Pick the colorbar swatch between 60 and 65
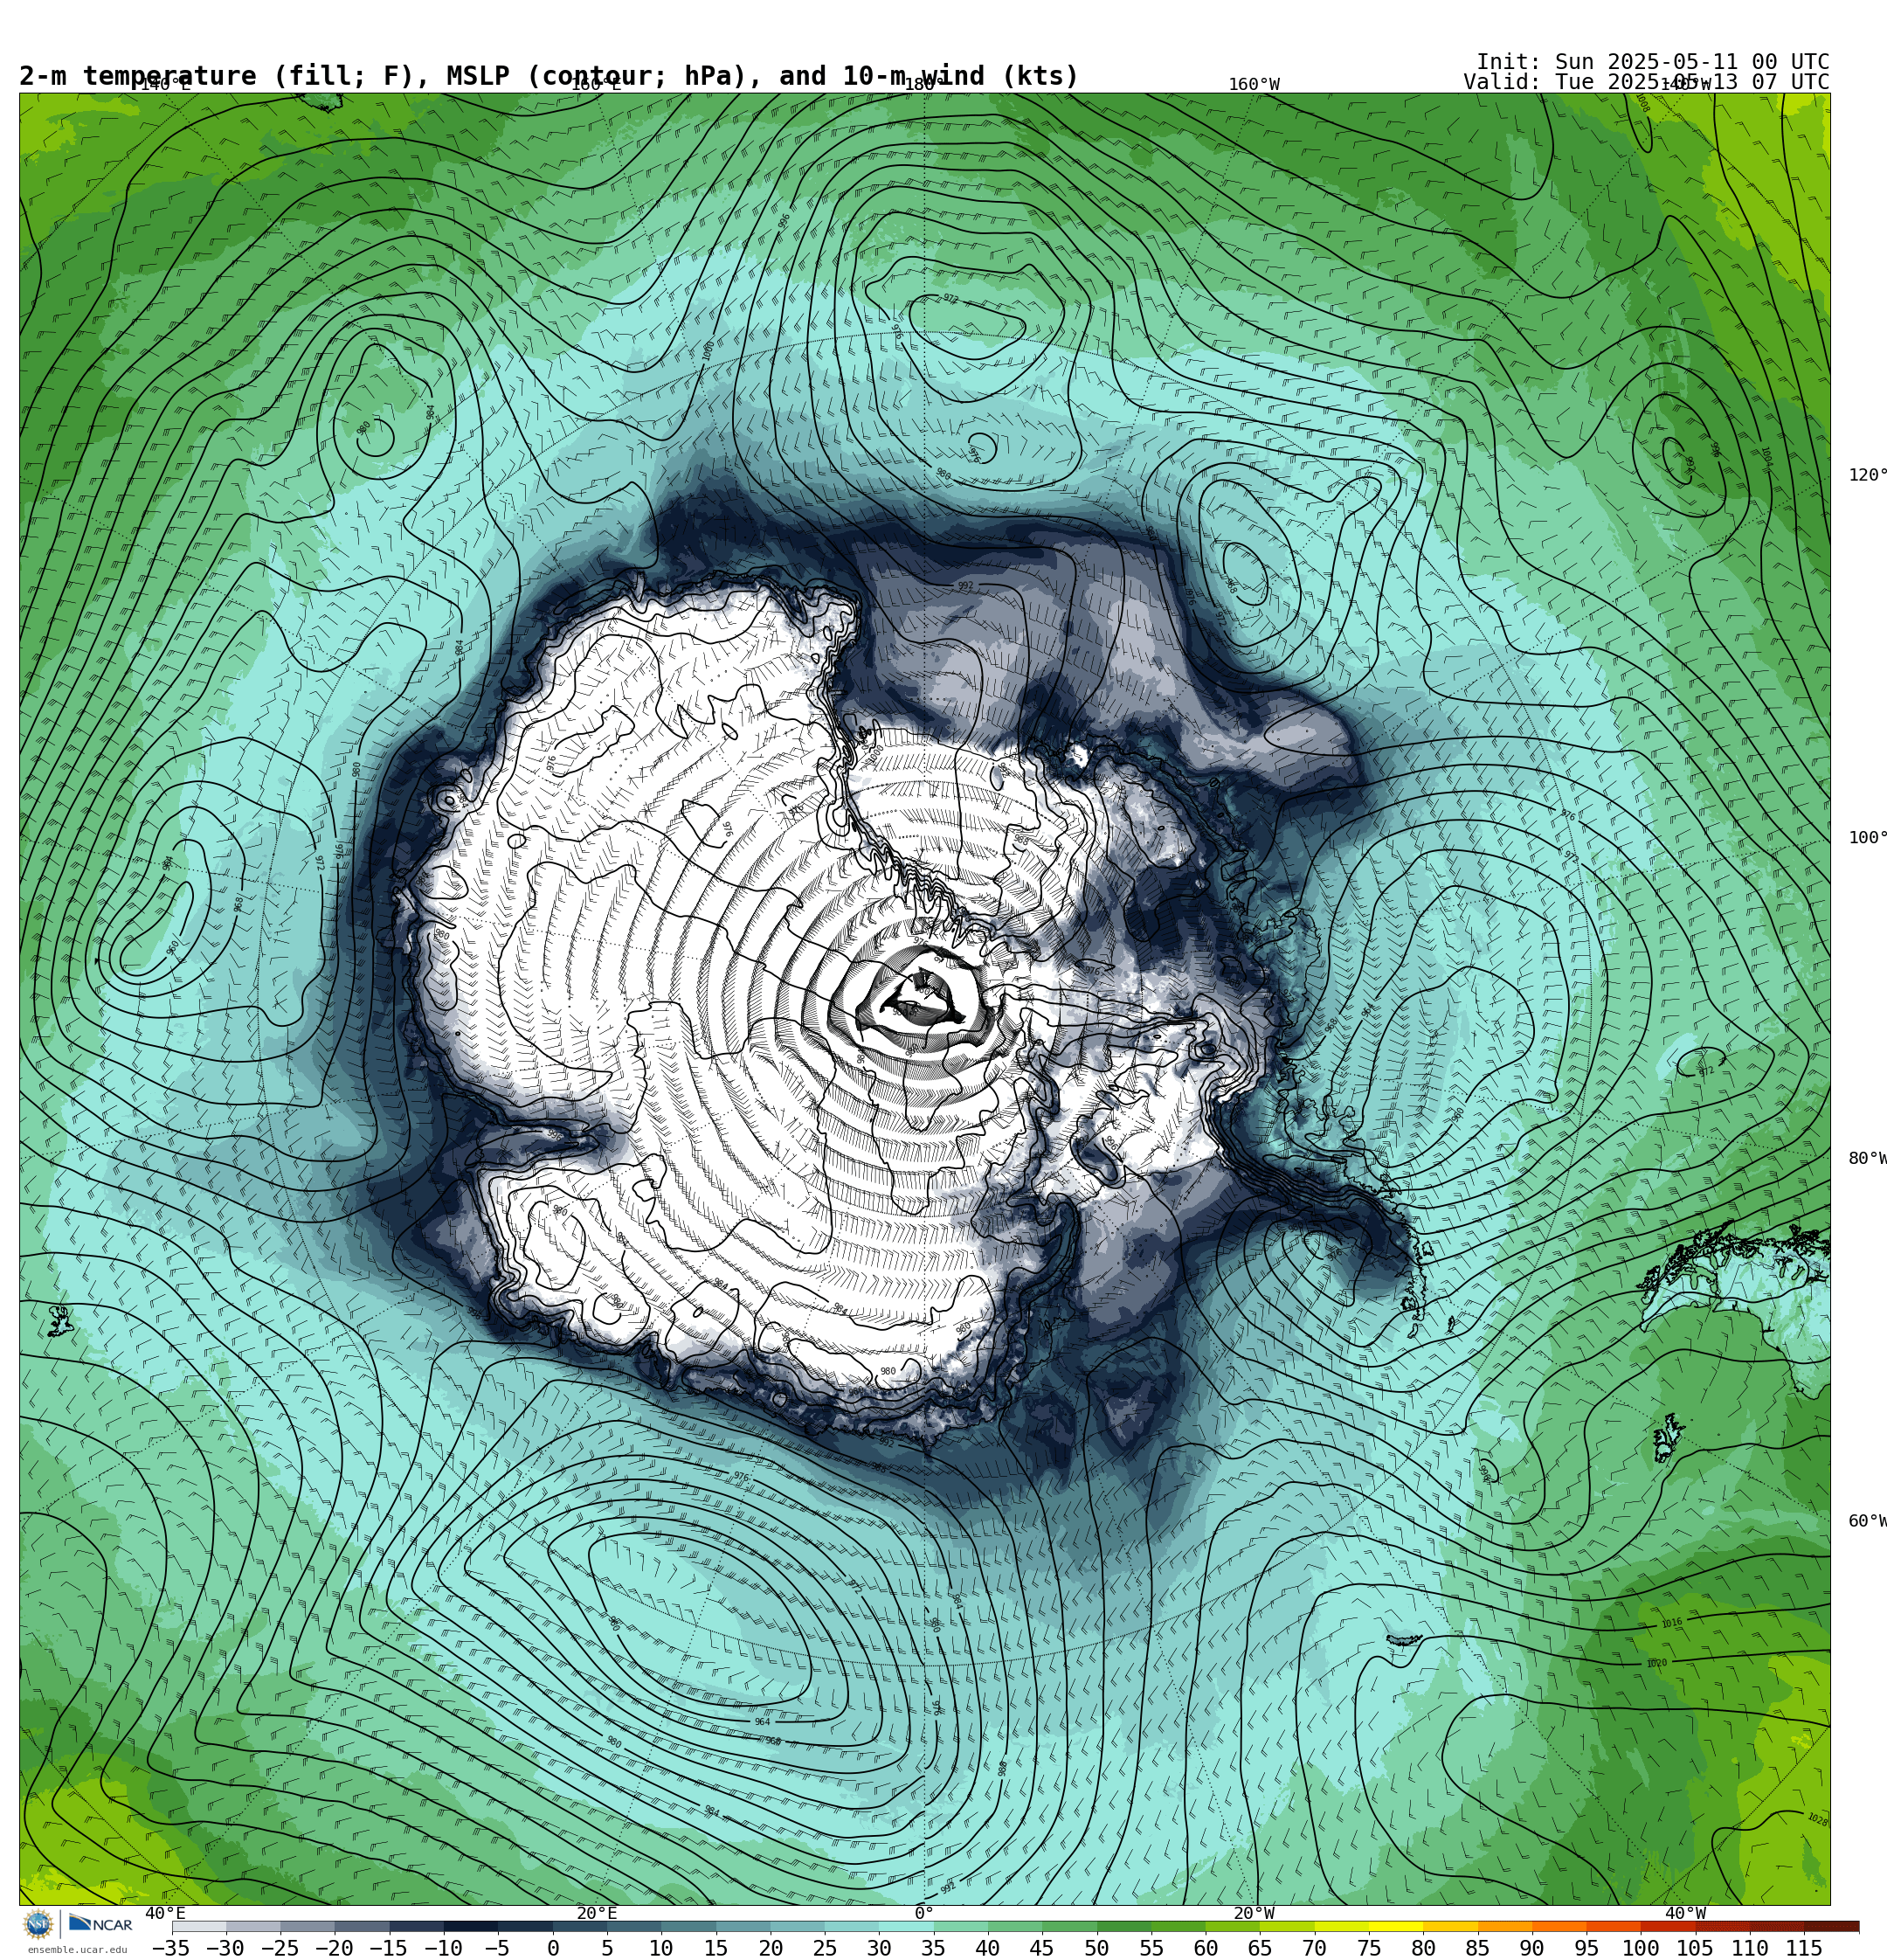Image resolution: width=1887 pixels, height=1960 pixels. point(1233,1926)
